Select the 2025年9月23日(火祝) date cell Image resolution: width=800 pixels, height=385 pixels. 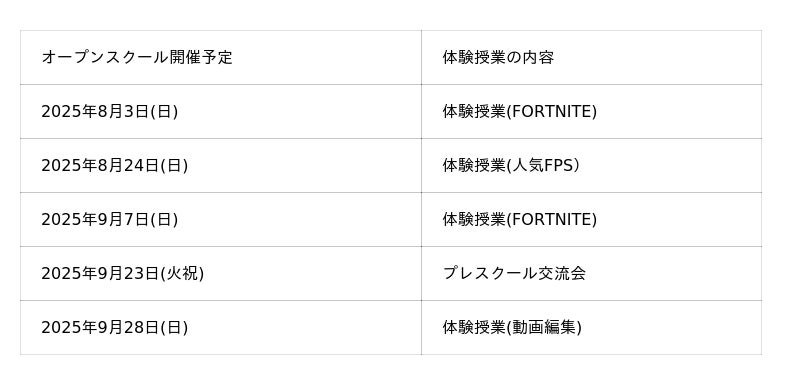tap(221, 274)
